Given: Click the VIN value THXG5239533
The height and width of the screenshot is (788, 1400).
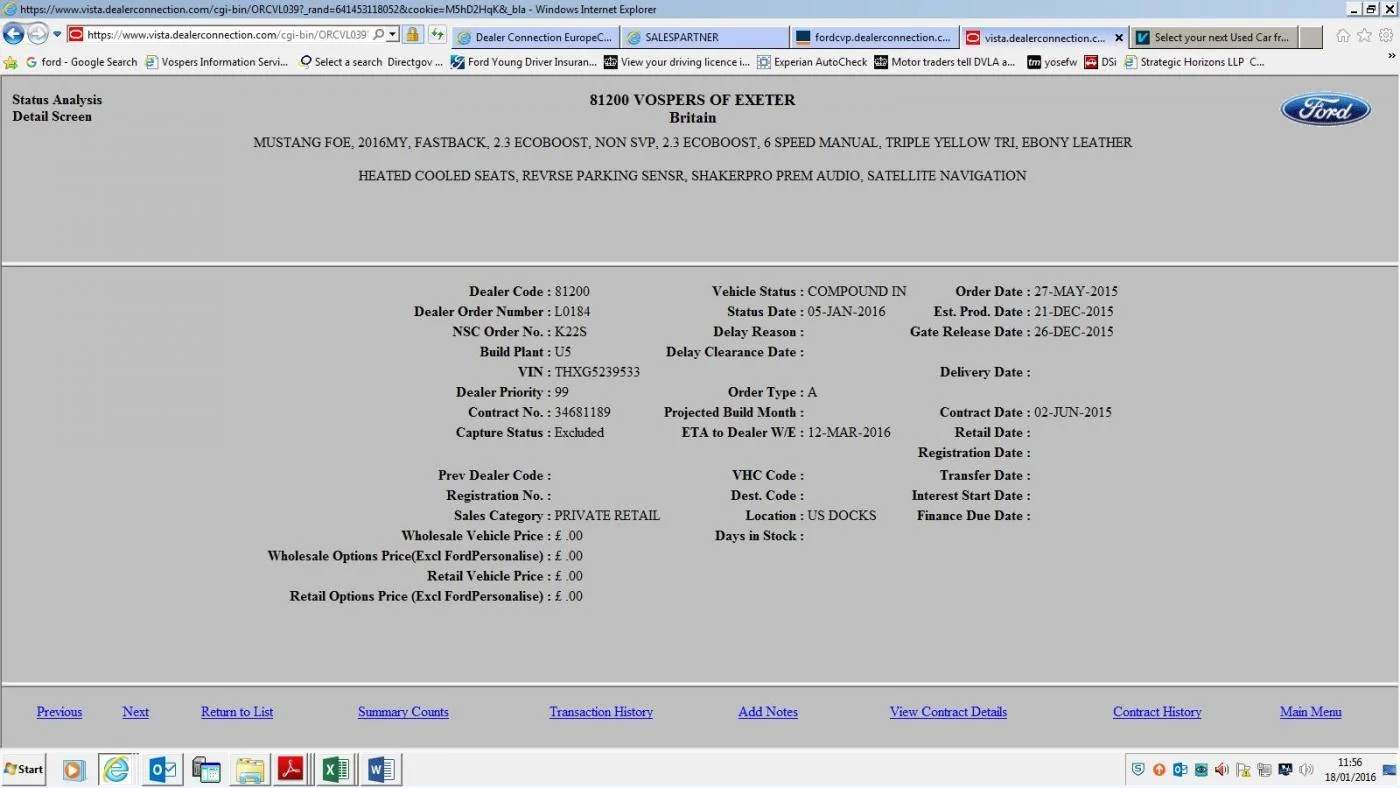Looking at the screenshot, I should click(x=597, y=372).
